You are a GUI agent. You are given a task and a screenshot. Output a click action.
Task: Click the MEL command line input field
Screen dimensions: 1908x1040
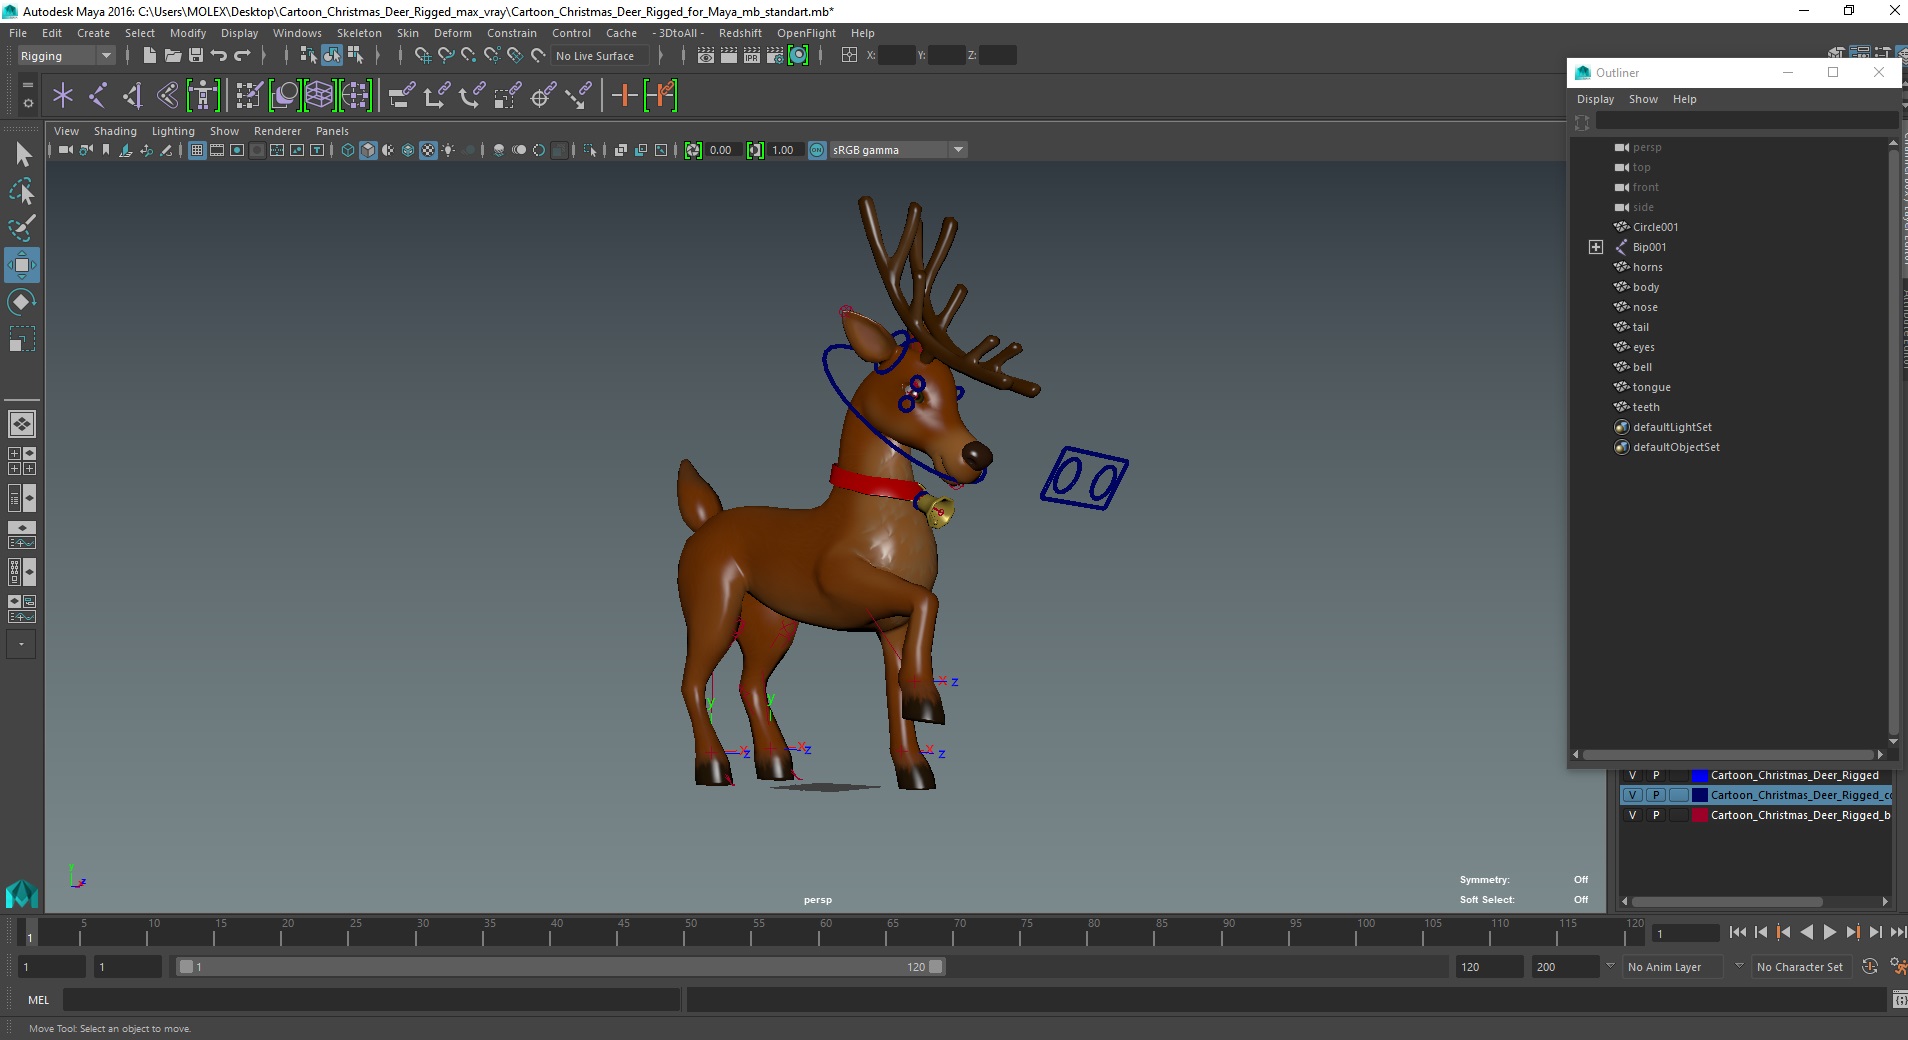coord(371,999)
